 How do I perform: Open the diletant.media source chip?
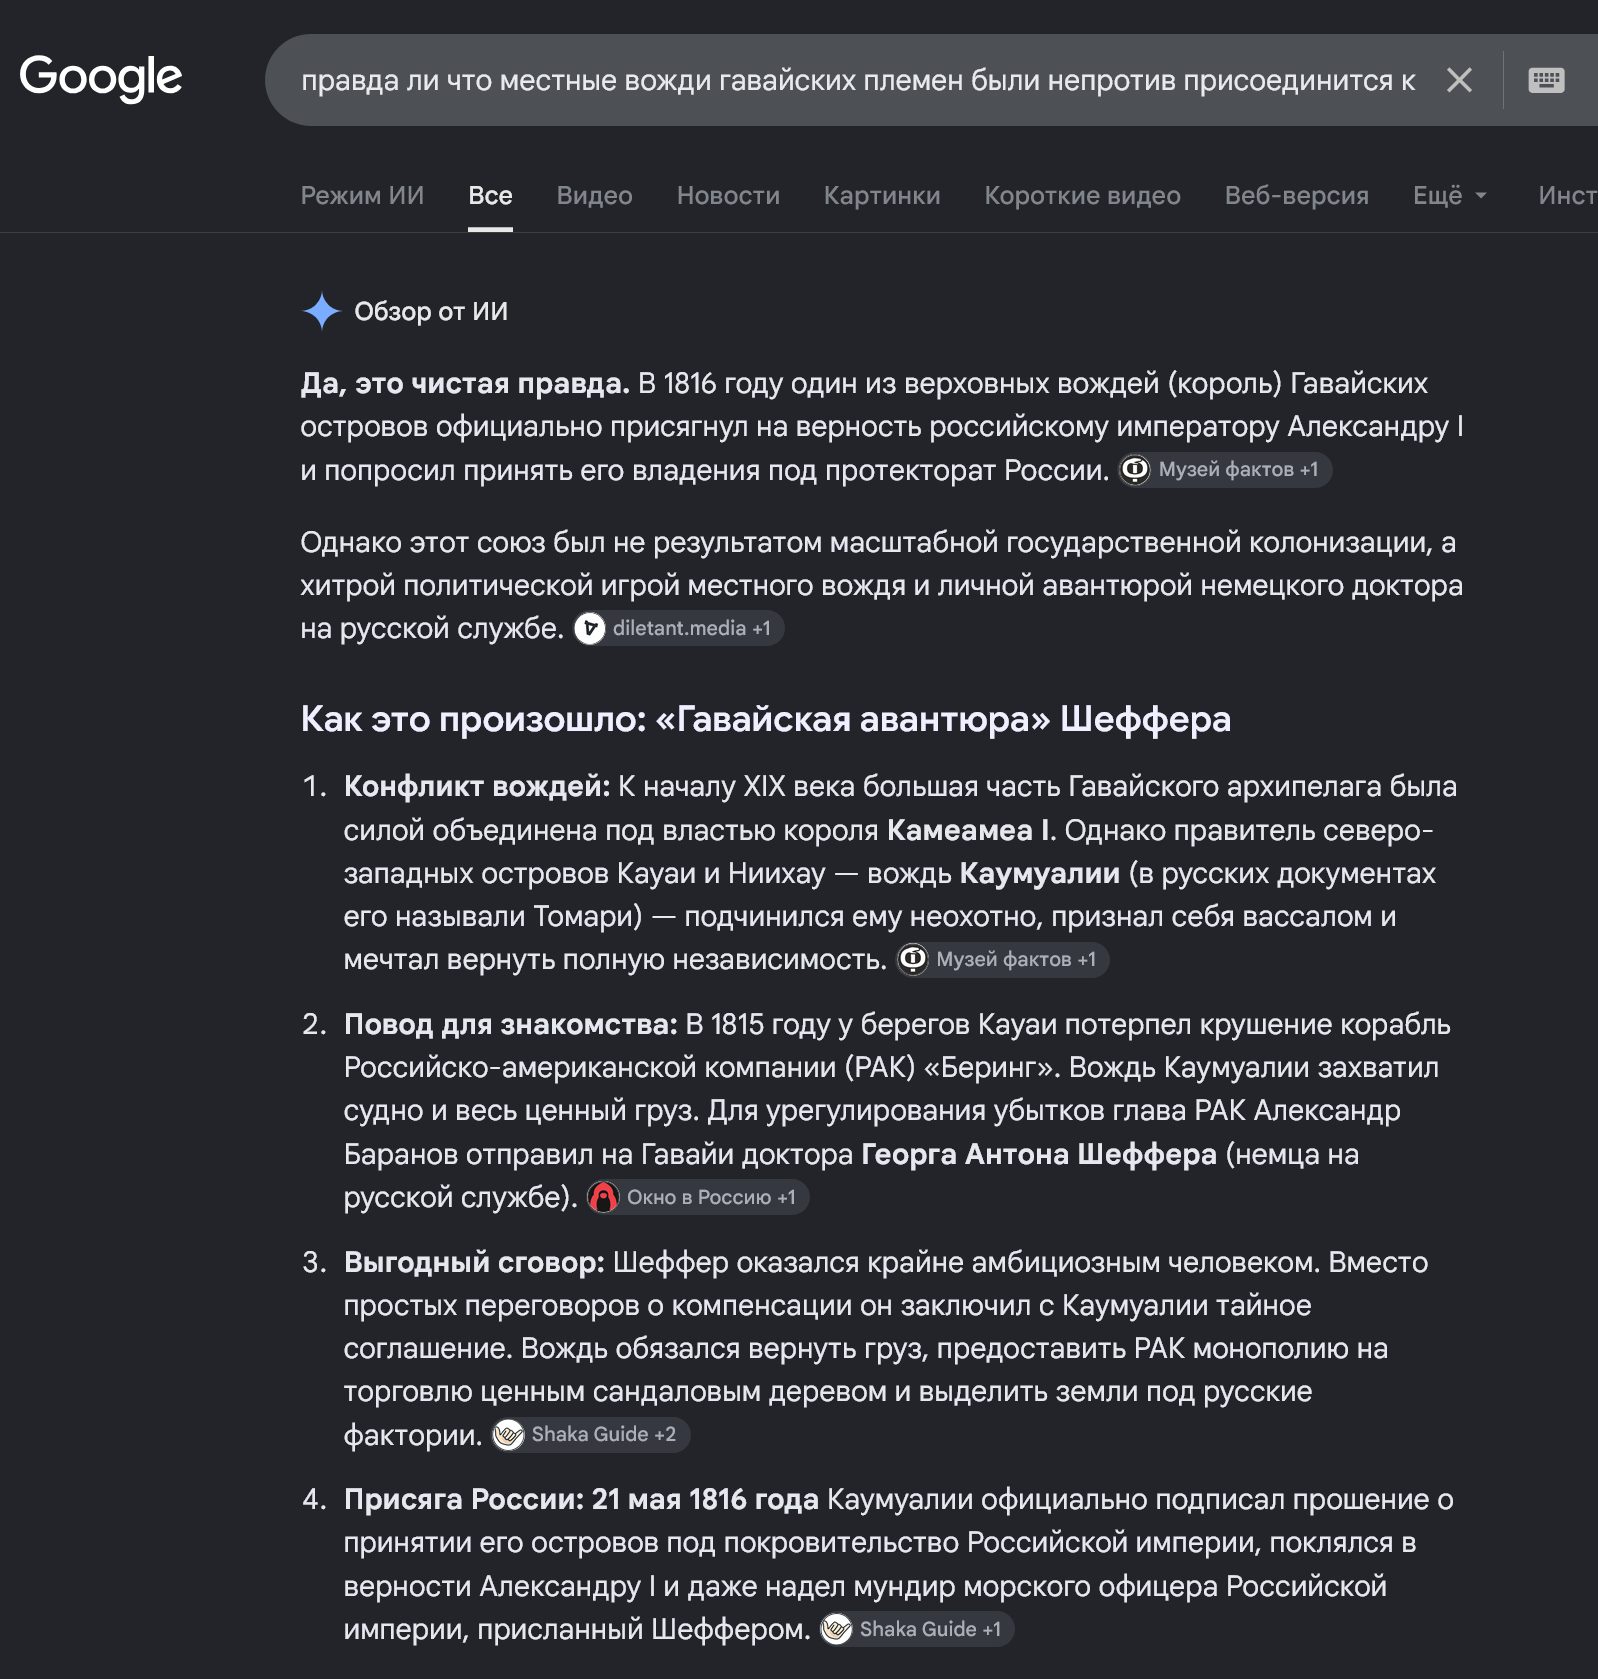[679, 628]
